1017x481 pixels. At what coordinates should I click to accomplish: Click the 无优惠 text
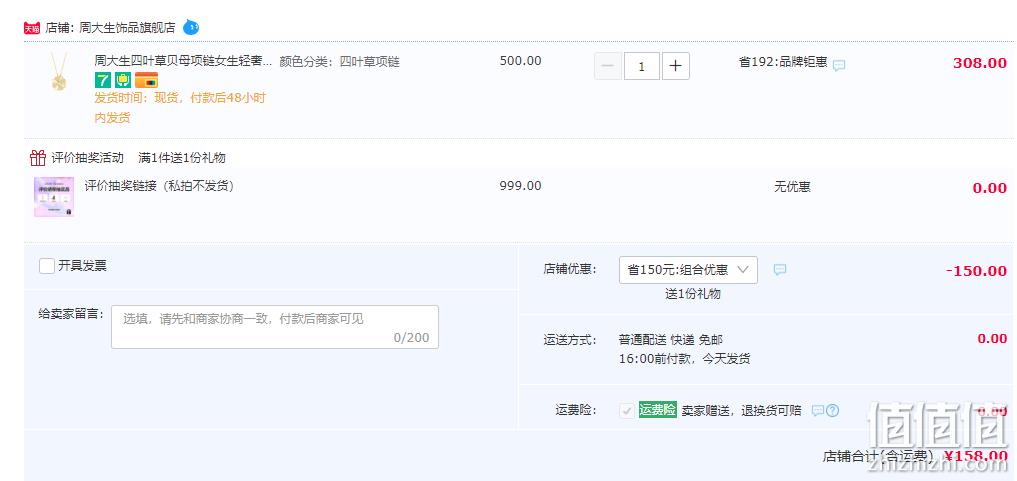(x=792, y=187)
